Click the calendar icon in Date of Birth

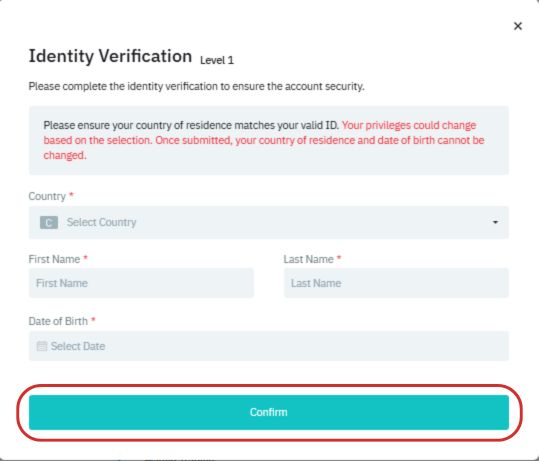42,346
